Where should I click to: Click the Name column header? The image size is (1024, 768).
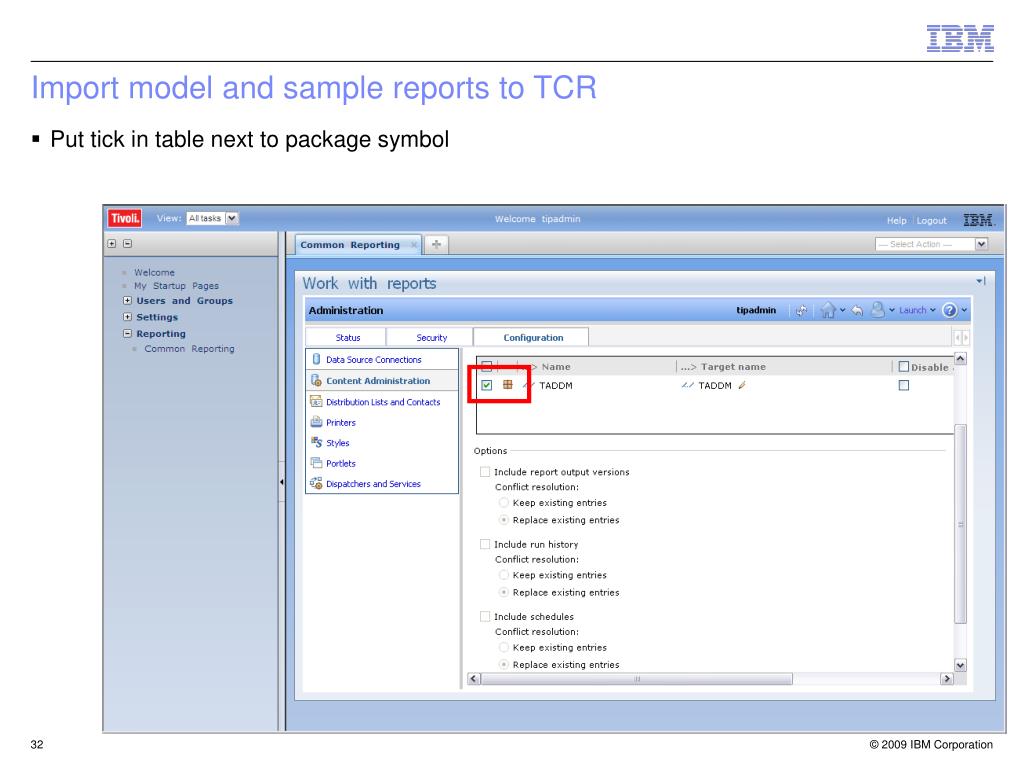[556, 367]
